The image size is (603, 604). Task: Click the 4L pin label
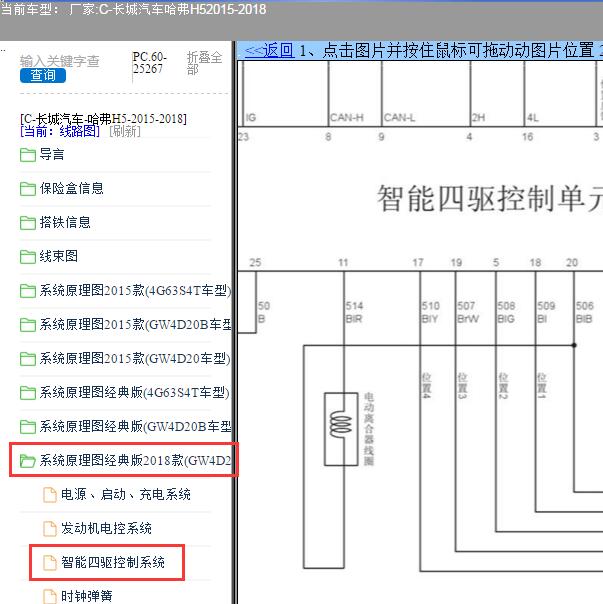pos(532,117)
